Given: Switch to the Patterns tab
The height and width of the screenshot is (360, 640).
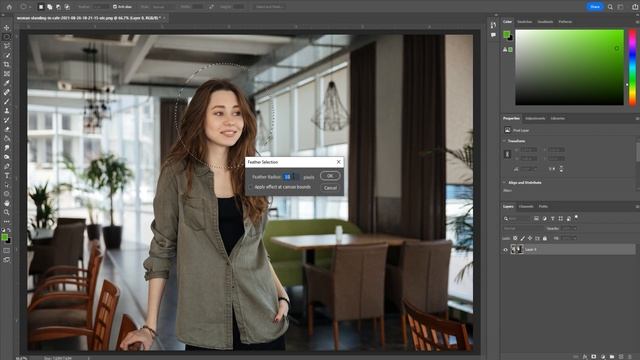Looking at the screenshot, I should pyautogui.click(x=565, y=22).
